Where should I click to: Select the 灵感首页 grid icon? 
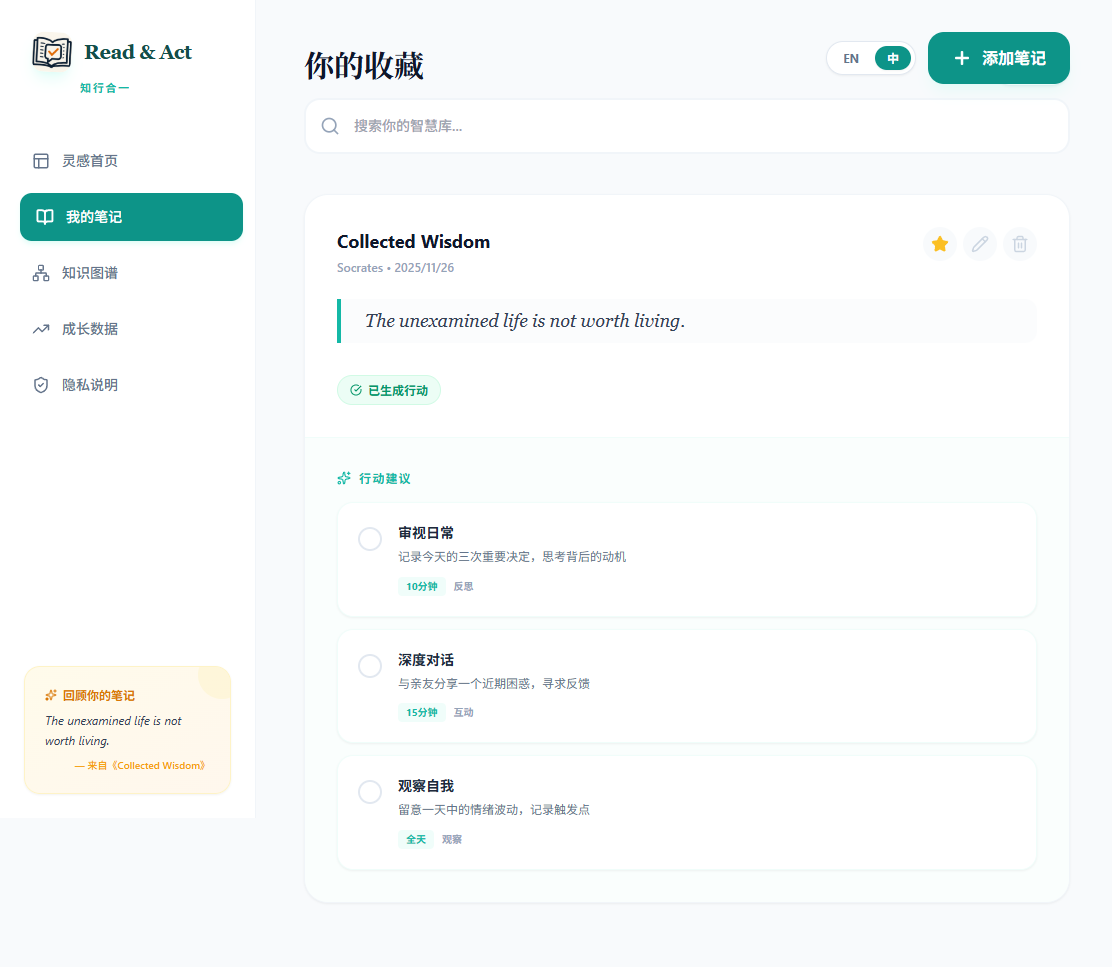40,160
